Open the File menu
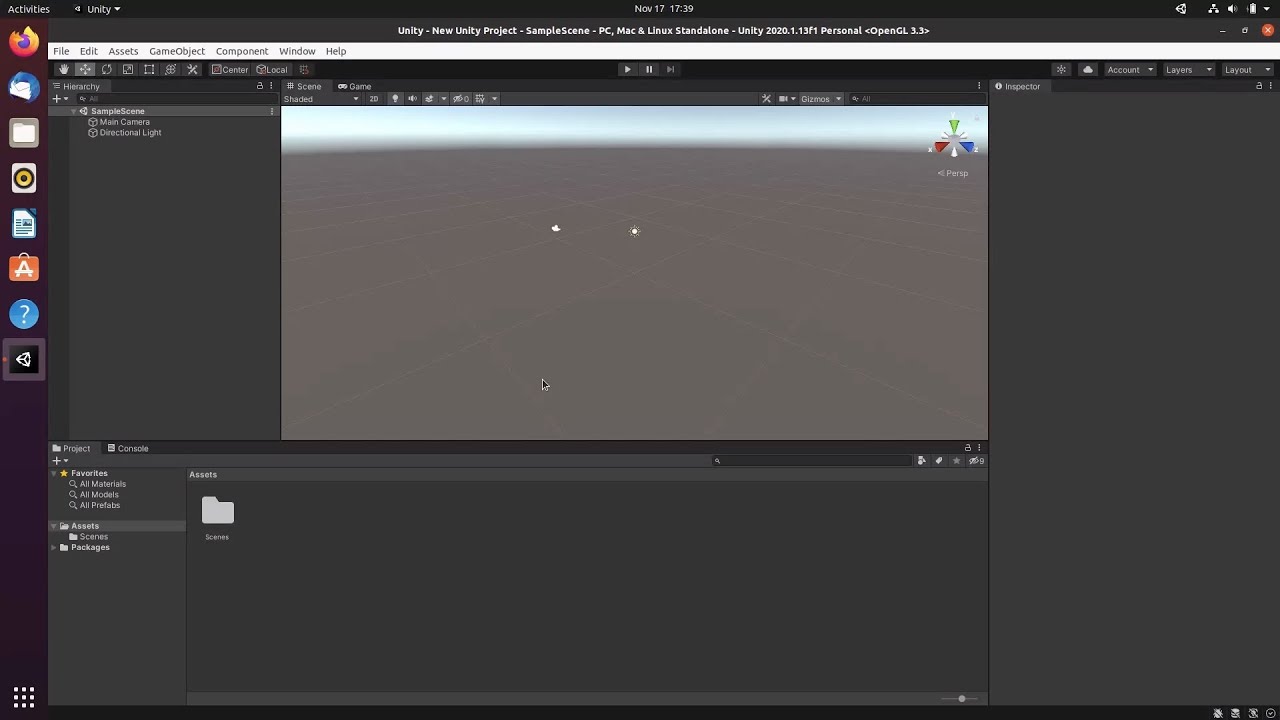Image resolution: width=1280 pixels, height=720 pixels. pyautogui.click(x=61, y=51)
